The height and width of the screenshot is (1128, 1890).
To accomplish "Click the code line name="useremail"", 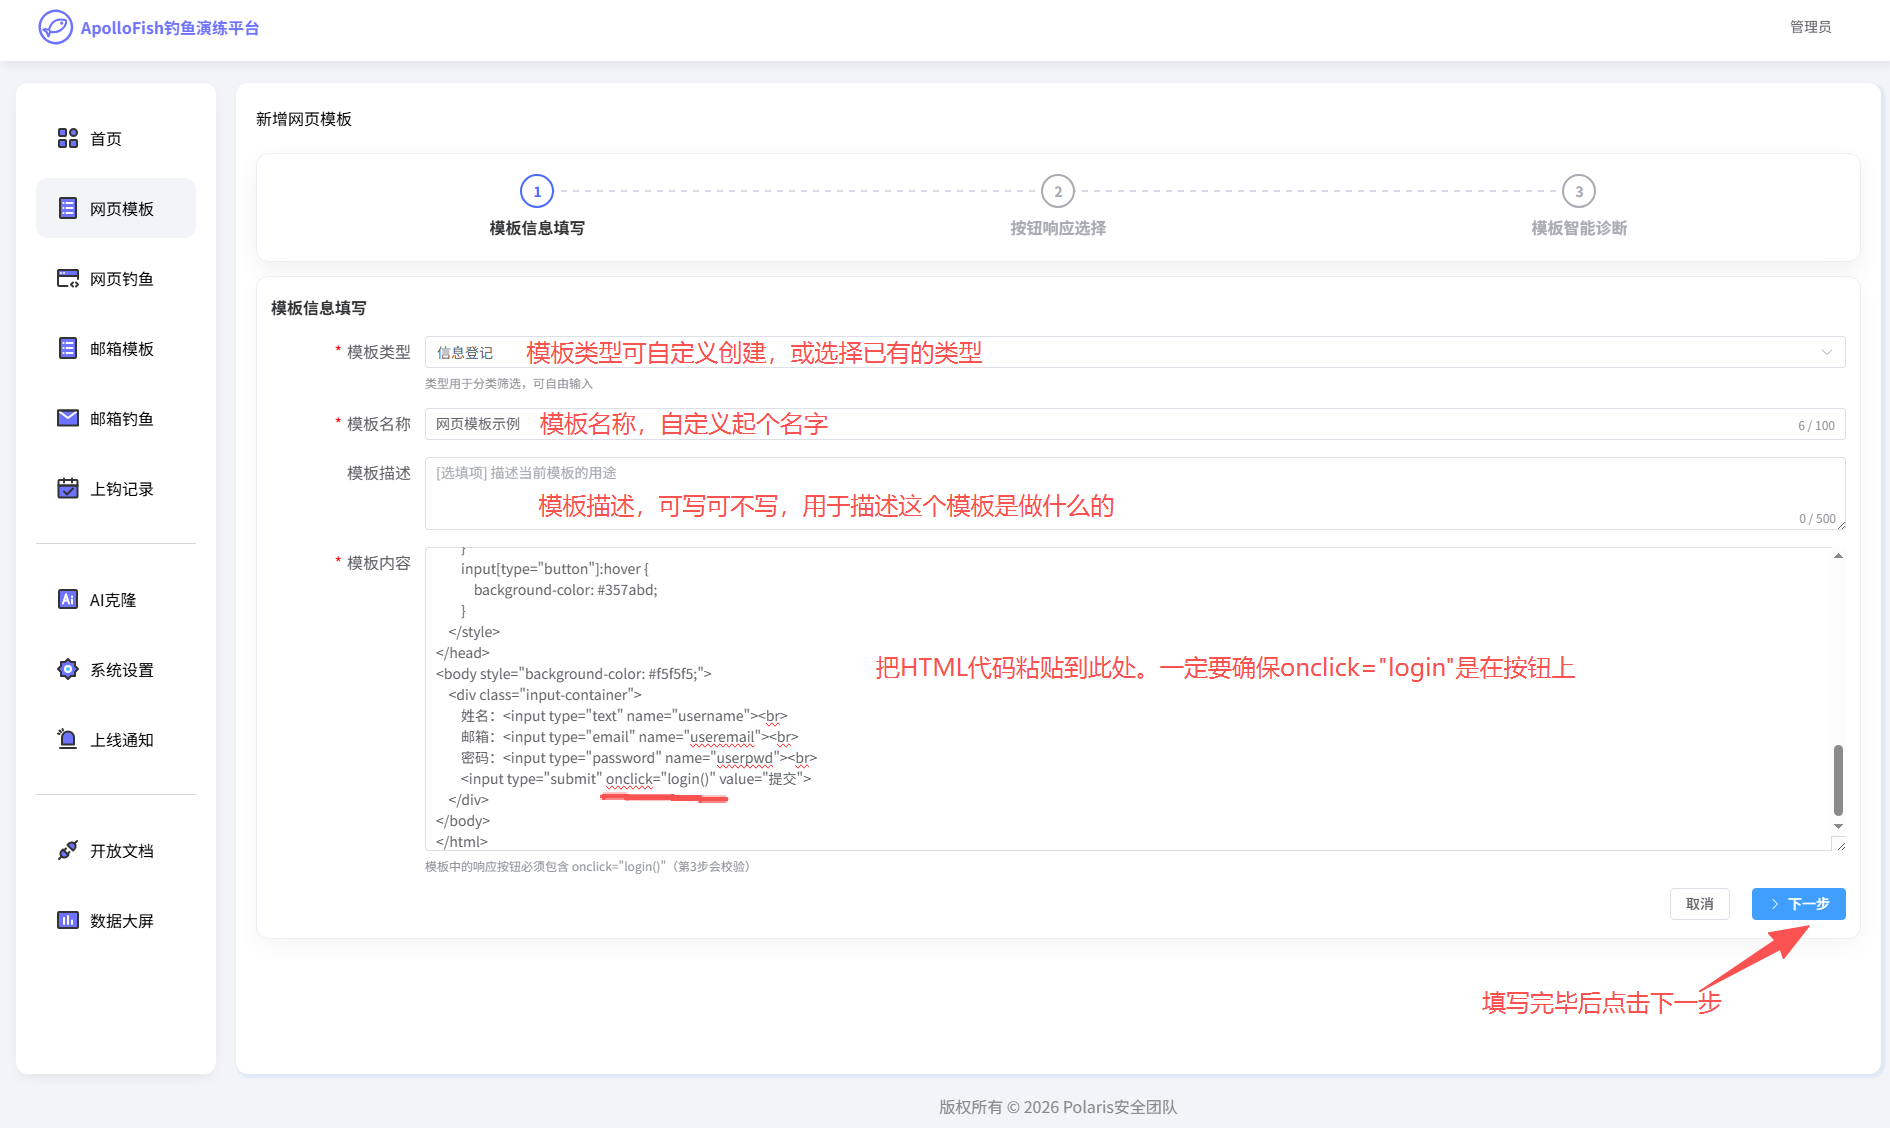I will pos(630,736).
